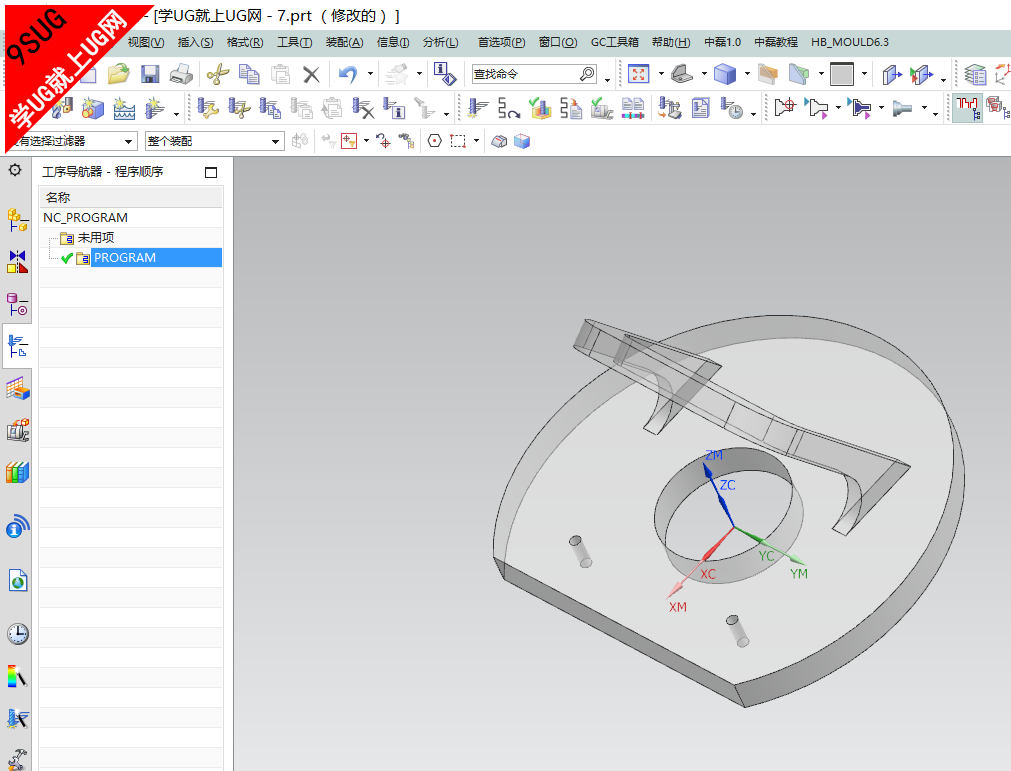This screenshot has height=771, width=1011.
Task: Expand the render style dropdown arrow
Action: pos(747,74)
